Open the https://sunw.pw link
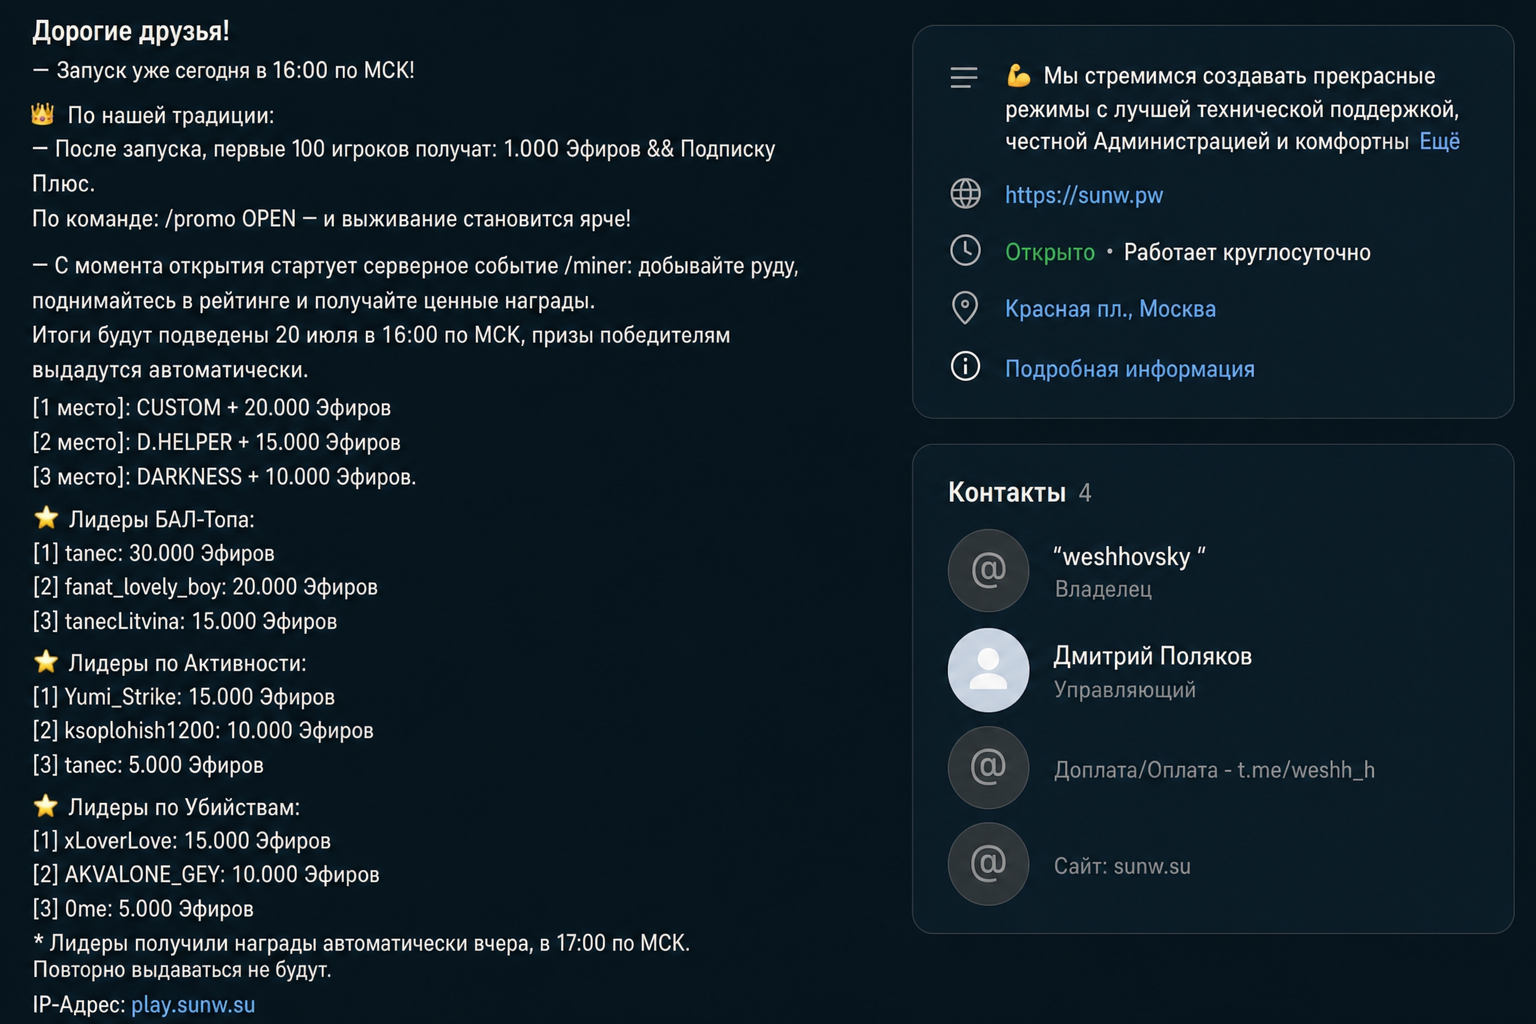 click(x=1084, y=195)
